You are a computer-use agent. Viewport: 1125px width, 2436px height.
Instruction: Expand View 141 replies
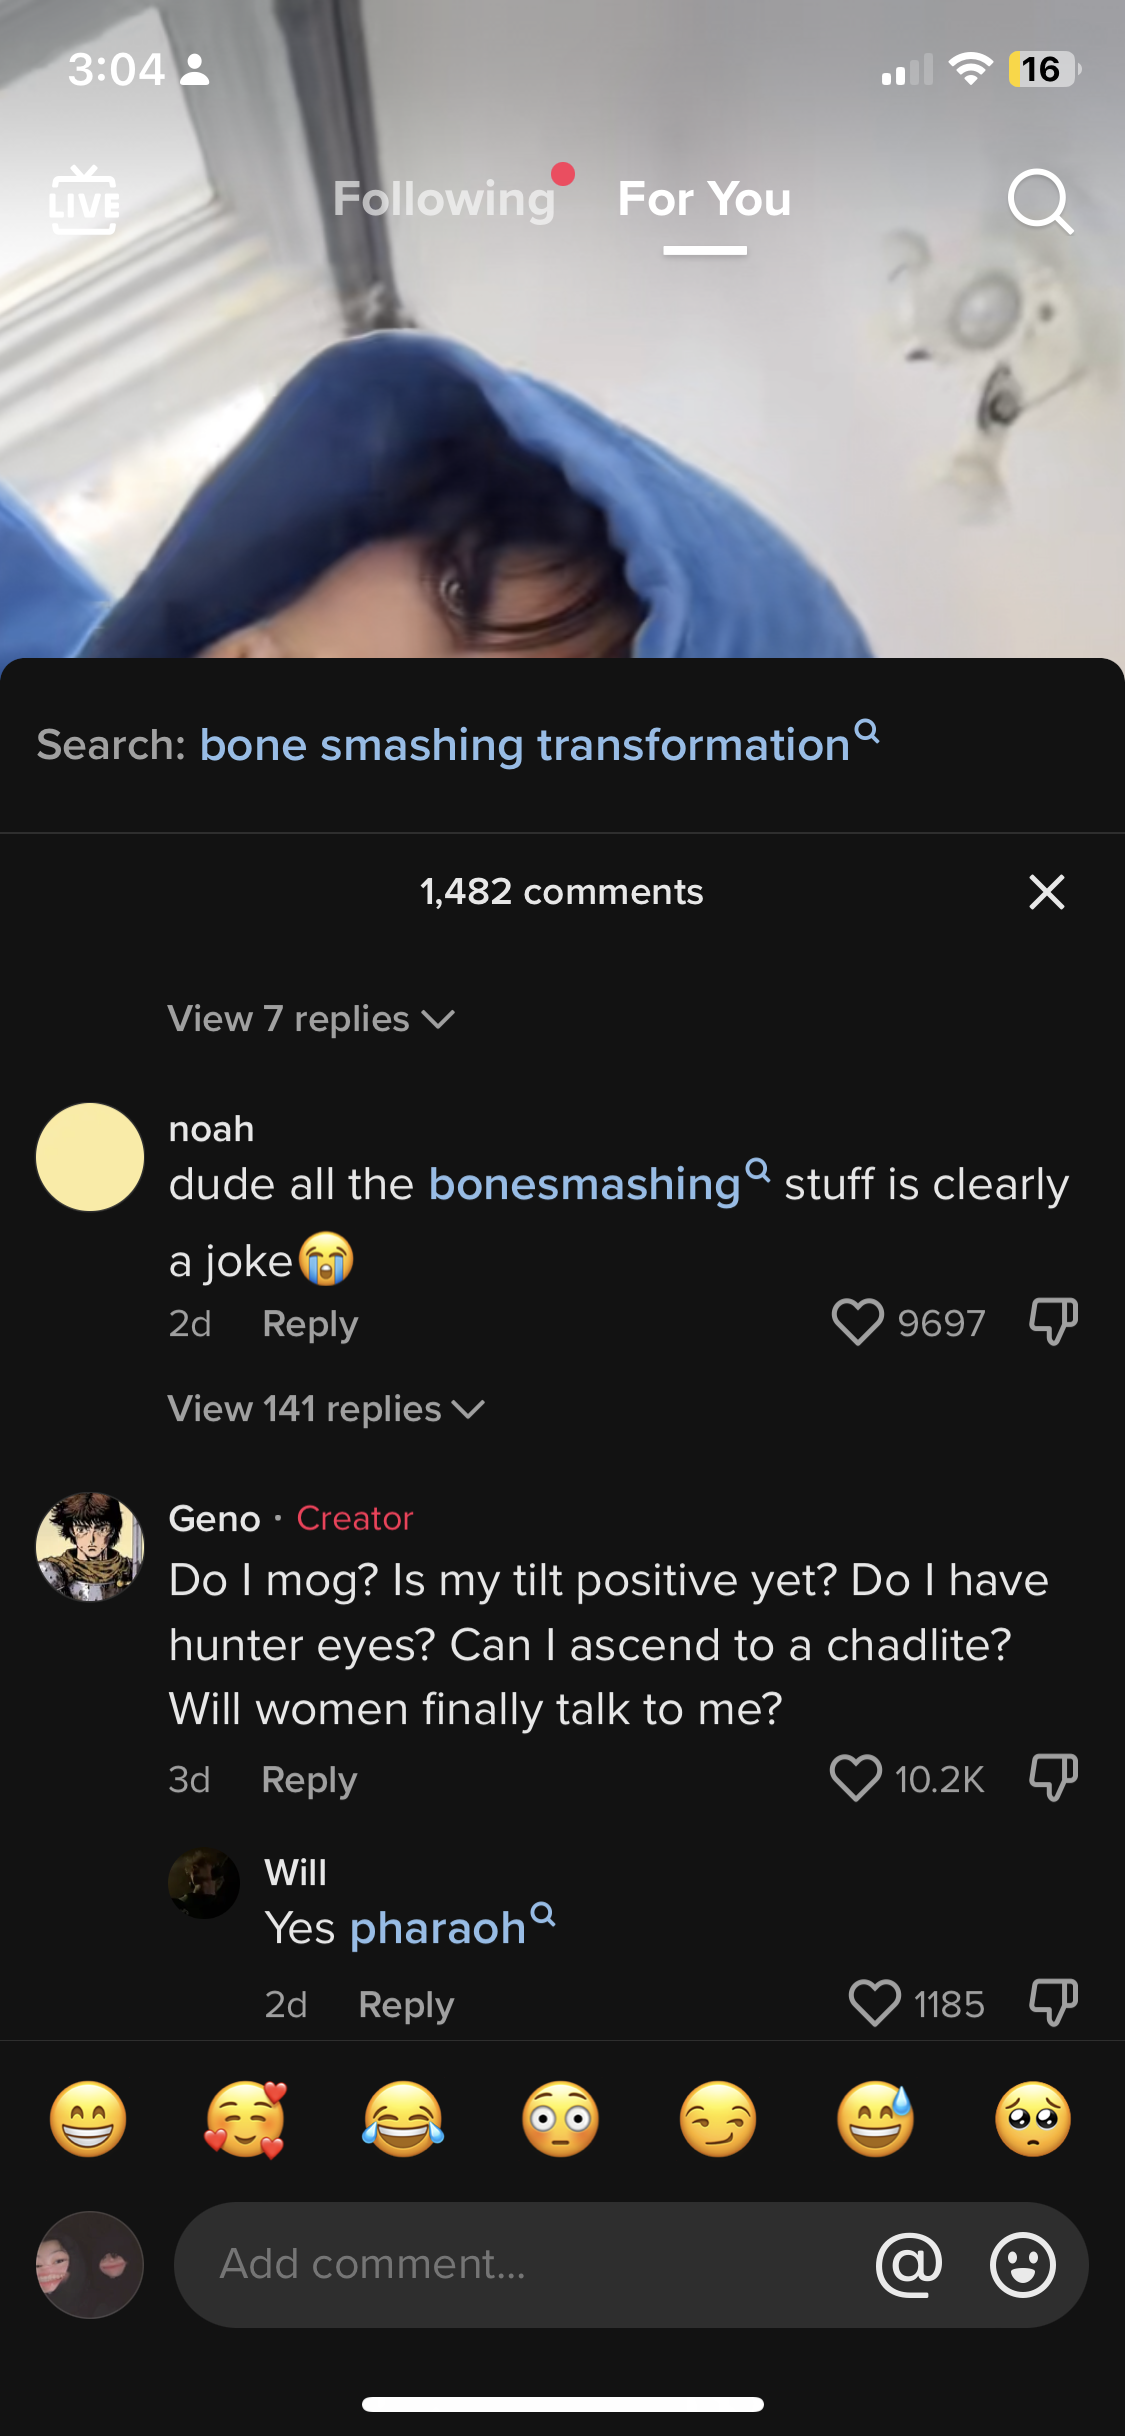pyautogui.click(x=326, y=1409)
